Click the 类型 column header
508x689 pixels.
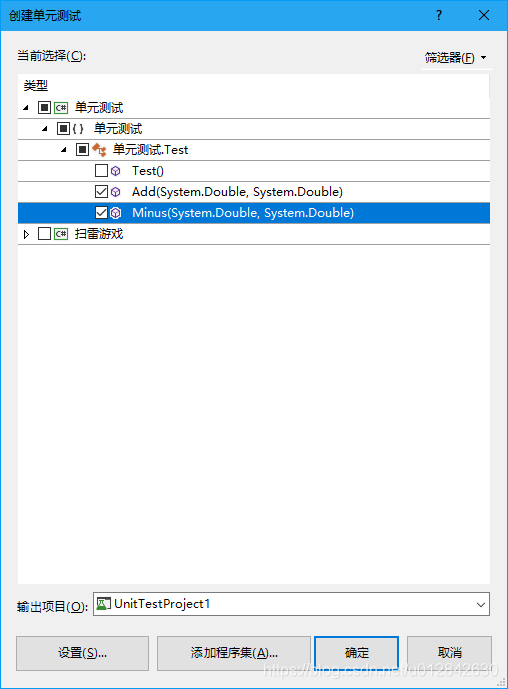click(x=36, y=86)
